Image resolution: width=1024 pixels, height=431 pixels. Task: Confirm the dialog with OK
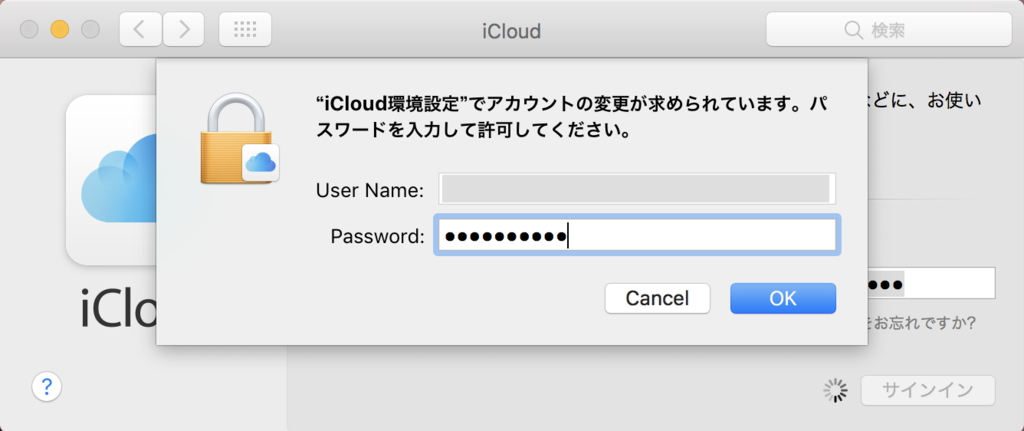[782, 298]
